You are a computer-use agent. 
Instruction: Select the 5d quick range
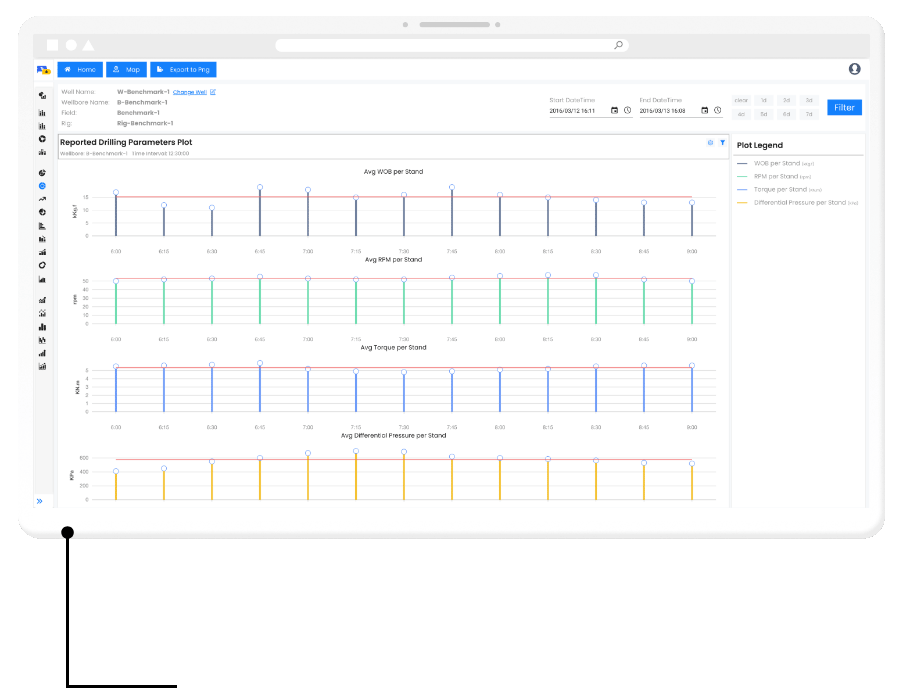(764, 114)
